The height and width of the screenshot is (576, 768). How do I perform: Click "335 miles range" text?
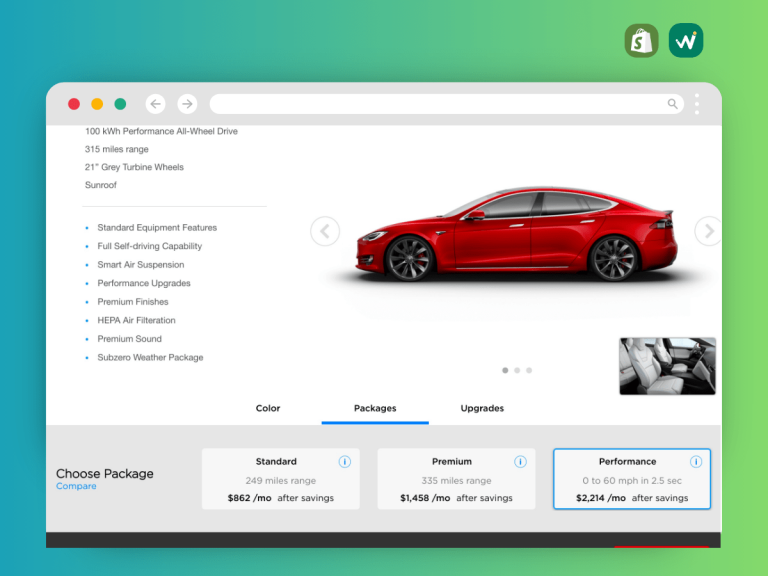tap(456, 480)
